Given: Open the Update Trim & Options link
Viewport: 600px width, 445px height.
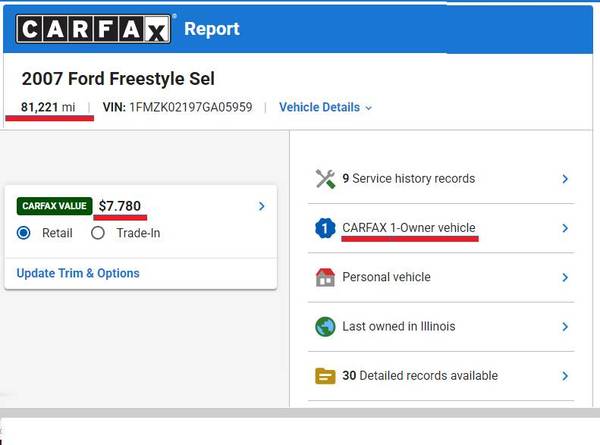Looking at the screenshot, I should [x=78, y=273].
